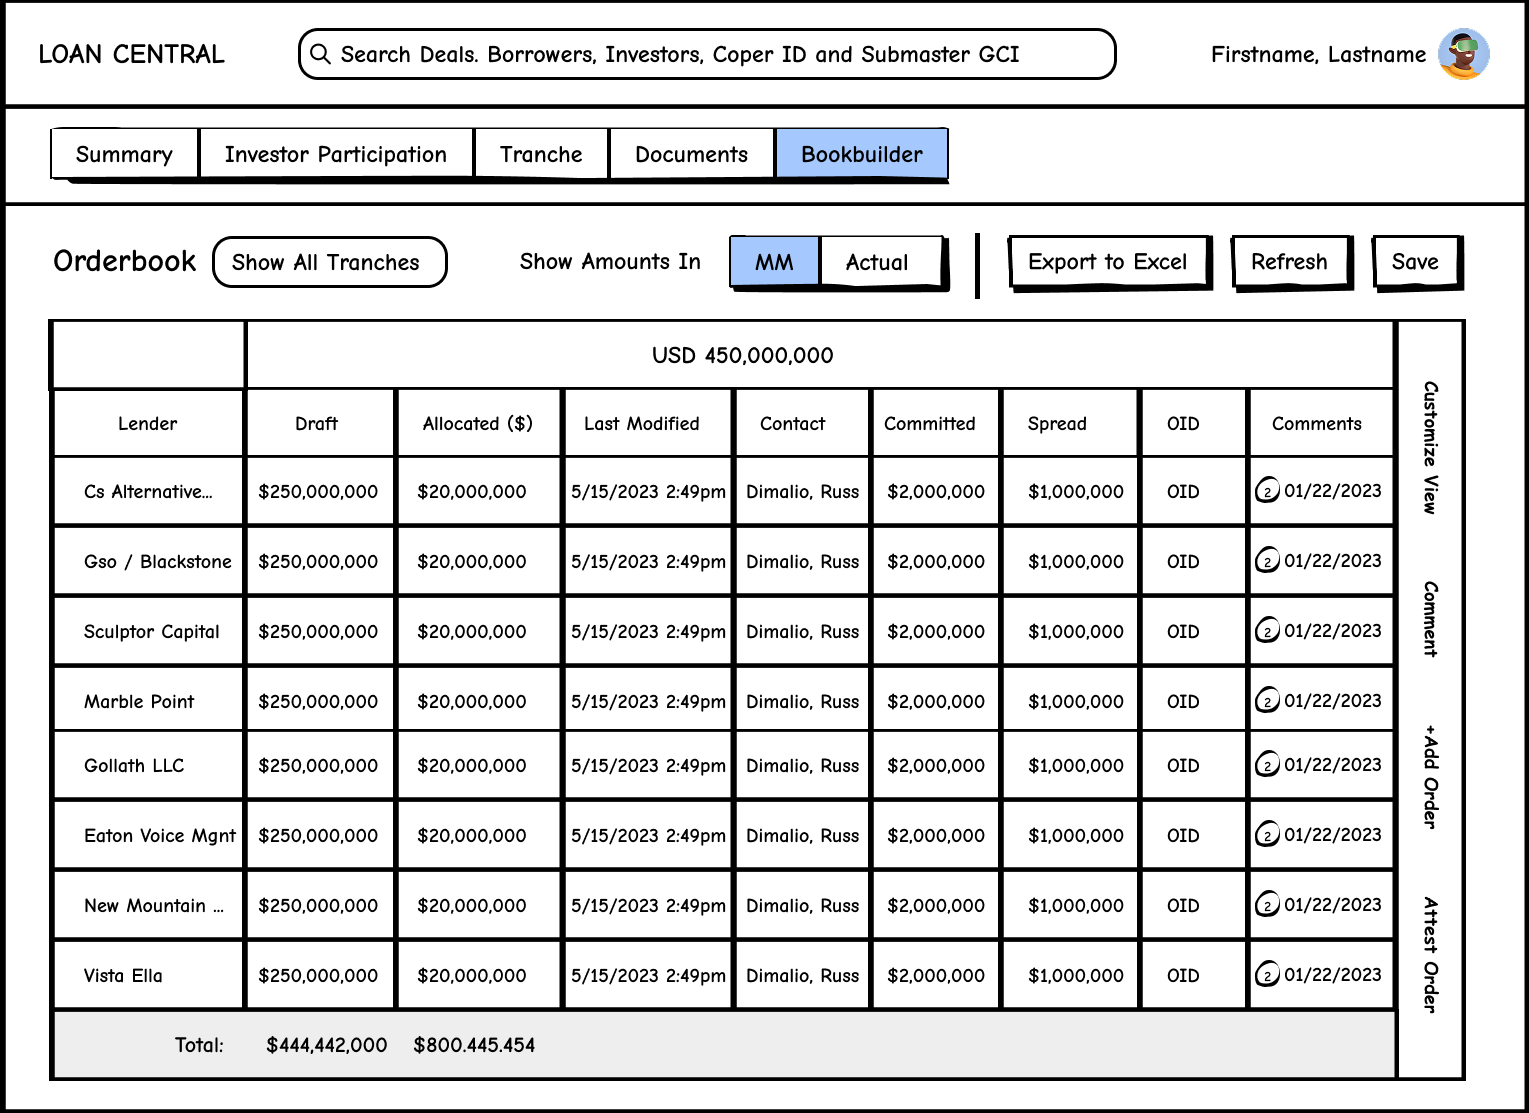This screenshot has height=1113, width=1529.
Task: Select lender Gso / Blackstone
Action: click(x=158, y=561)
